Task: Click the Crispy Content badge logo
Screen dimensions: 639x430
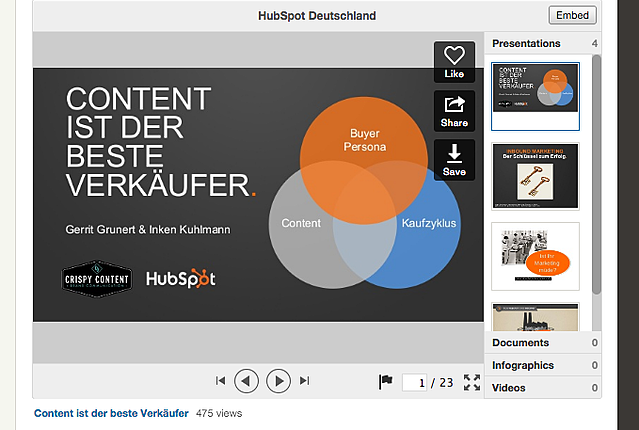Action: click(97, 279)
